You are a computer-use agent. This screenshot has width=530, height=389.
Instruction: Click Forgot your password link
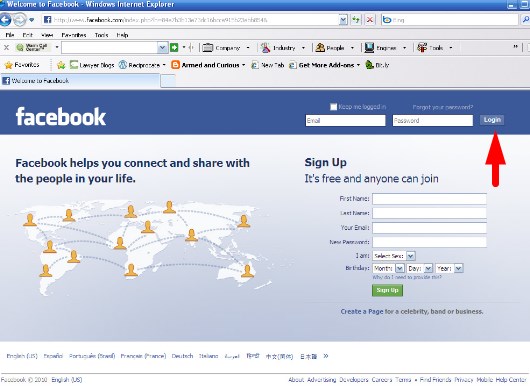[442, 107]
